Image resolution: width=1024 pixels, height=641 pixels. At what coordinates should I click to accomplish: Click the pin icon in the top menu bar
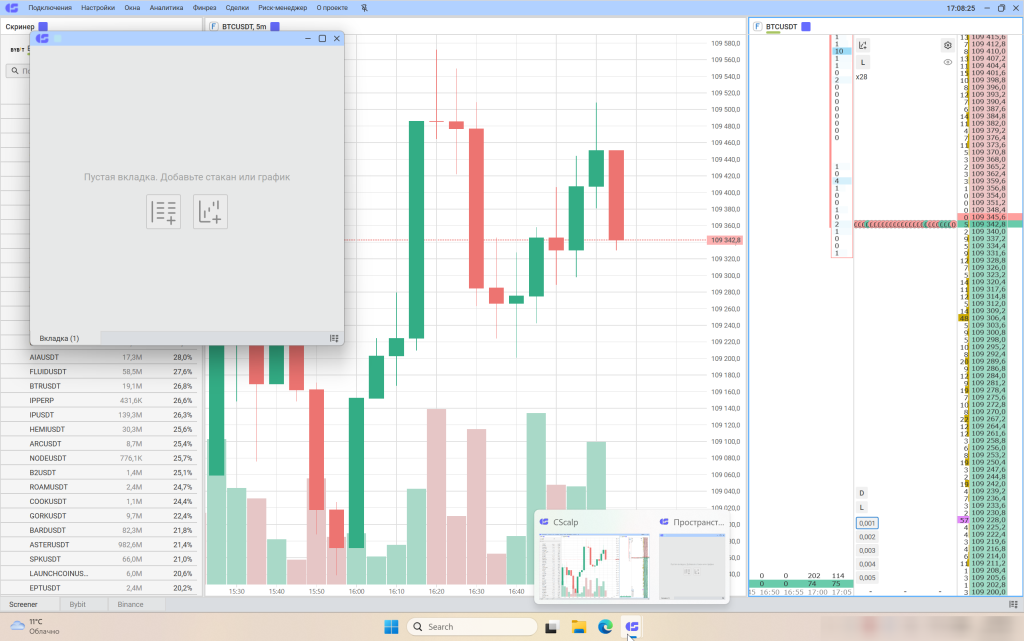(x=365, y=7)
